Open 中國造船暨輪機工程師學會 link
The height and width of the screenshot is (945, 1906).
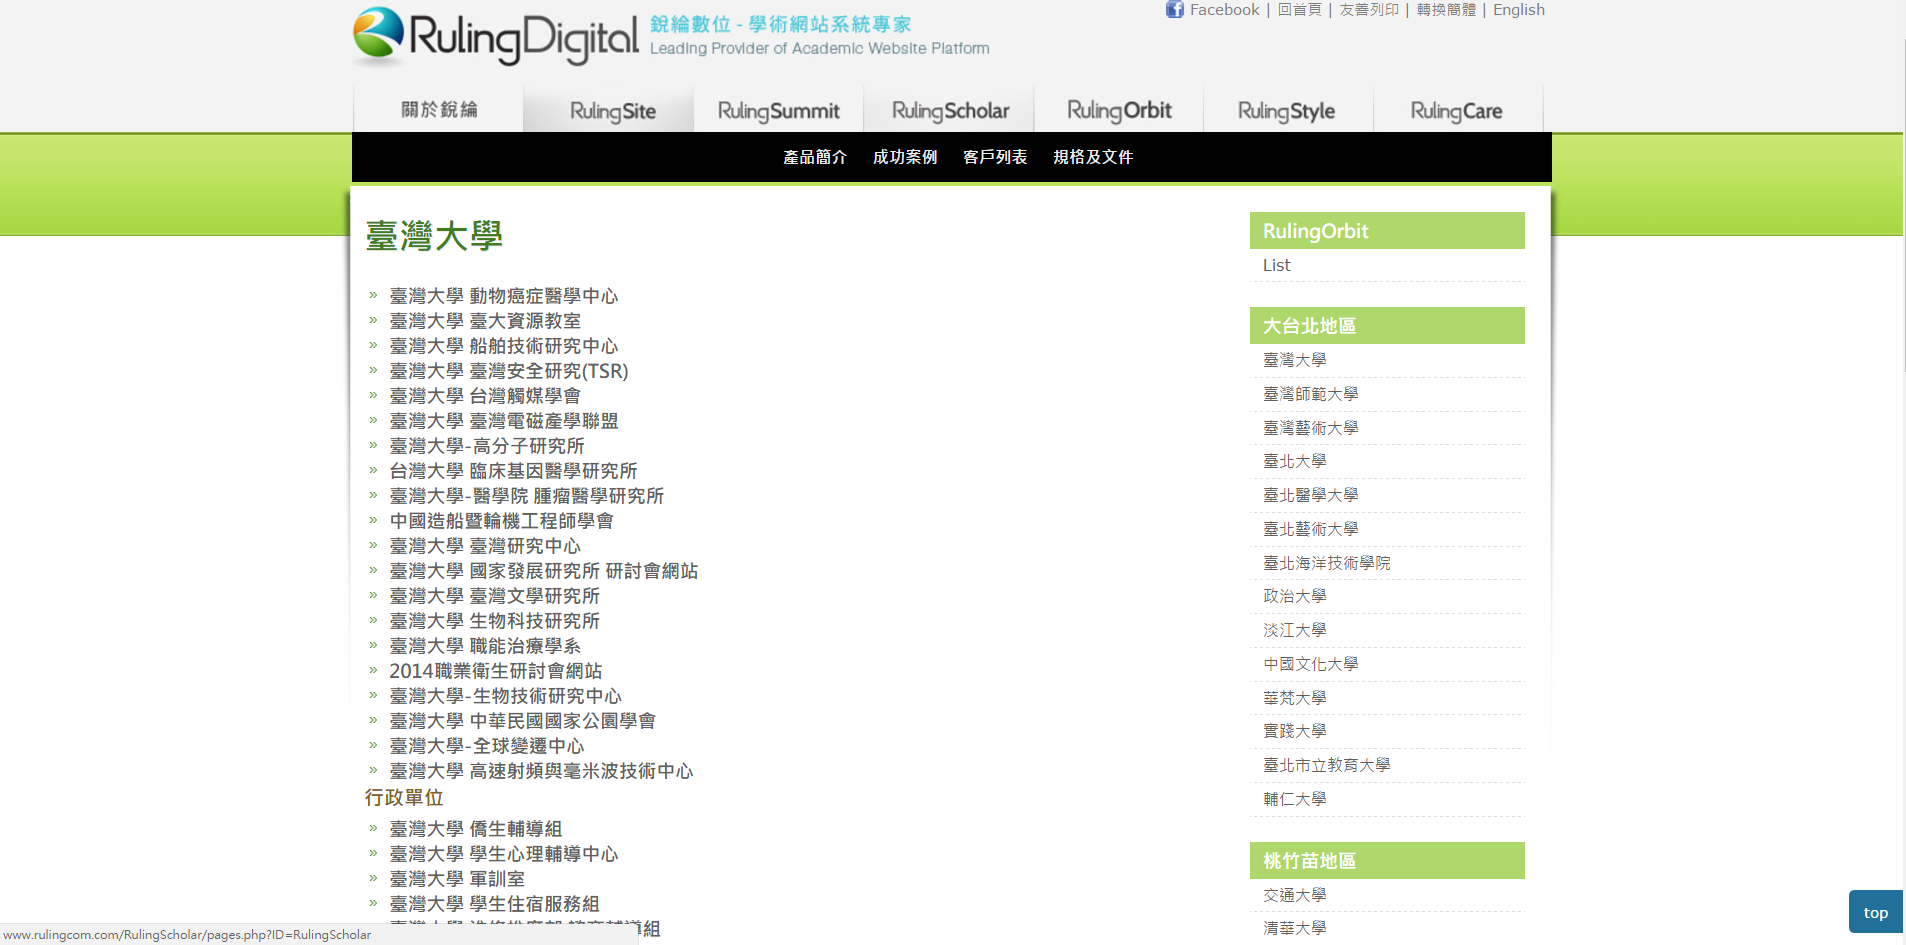point(502,521)
